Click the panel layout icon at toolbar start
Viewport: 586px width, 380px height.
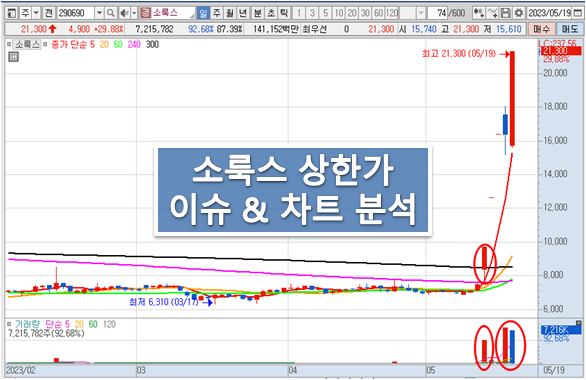click(12, 13)
